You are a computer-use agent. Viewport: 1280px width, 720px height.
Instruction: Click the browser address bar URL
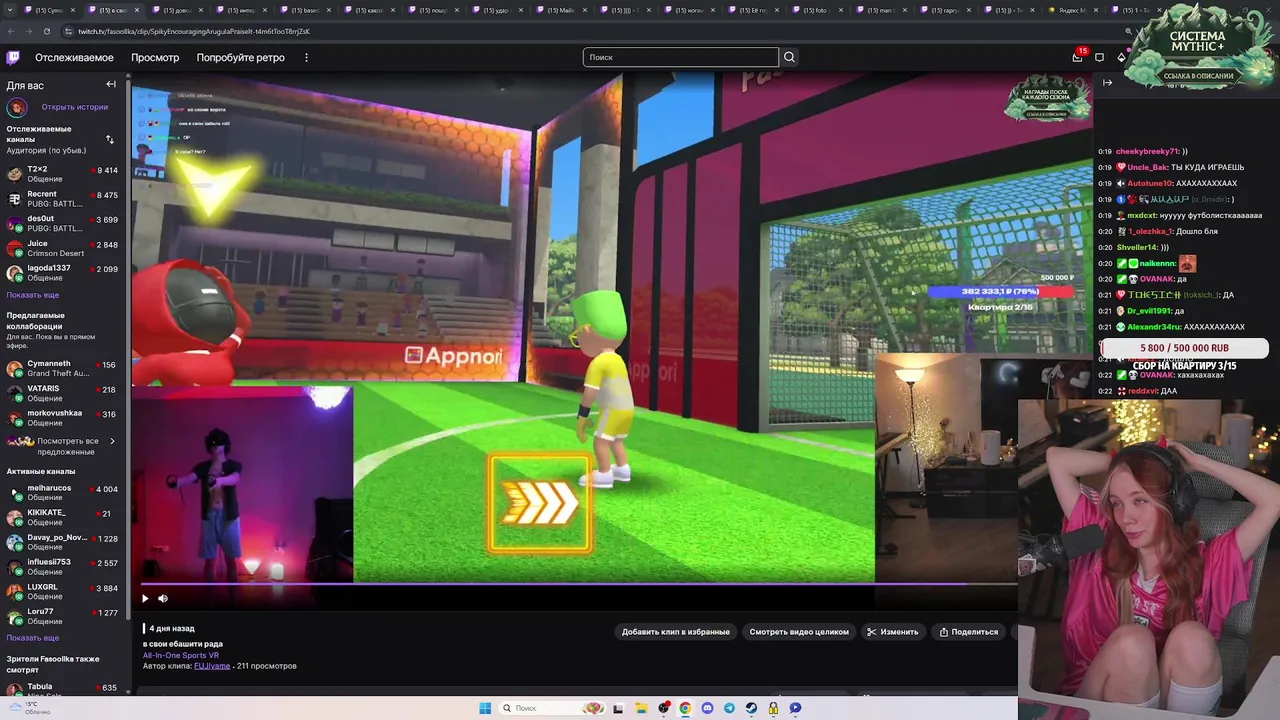tap(194, 31)
